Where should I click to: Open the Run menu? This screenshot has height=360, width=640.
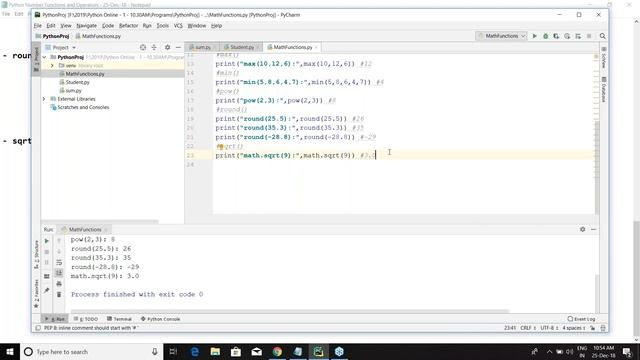147,25
